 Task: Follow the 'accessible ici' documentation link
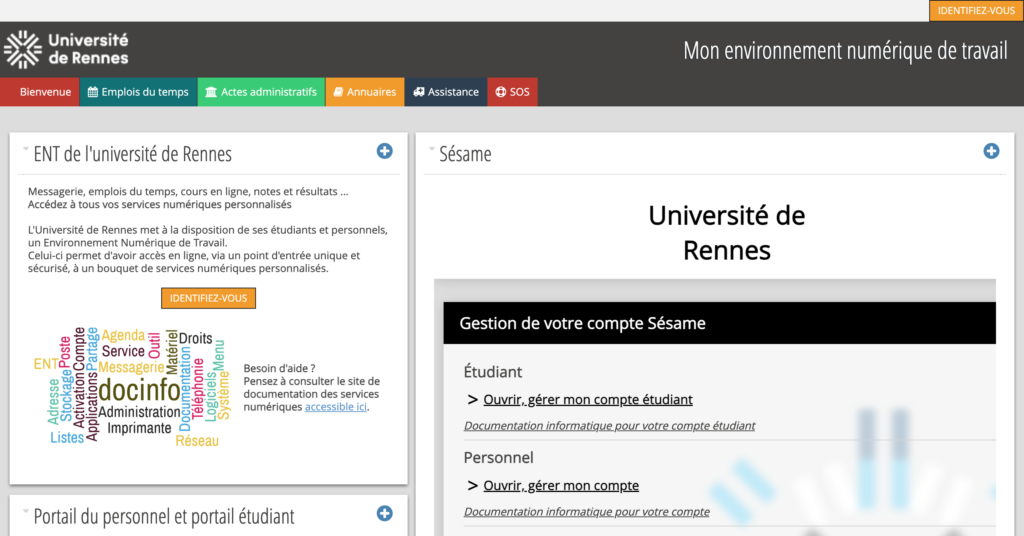click(x=336, y=407)
